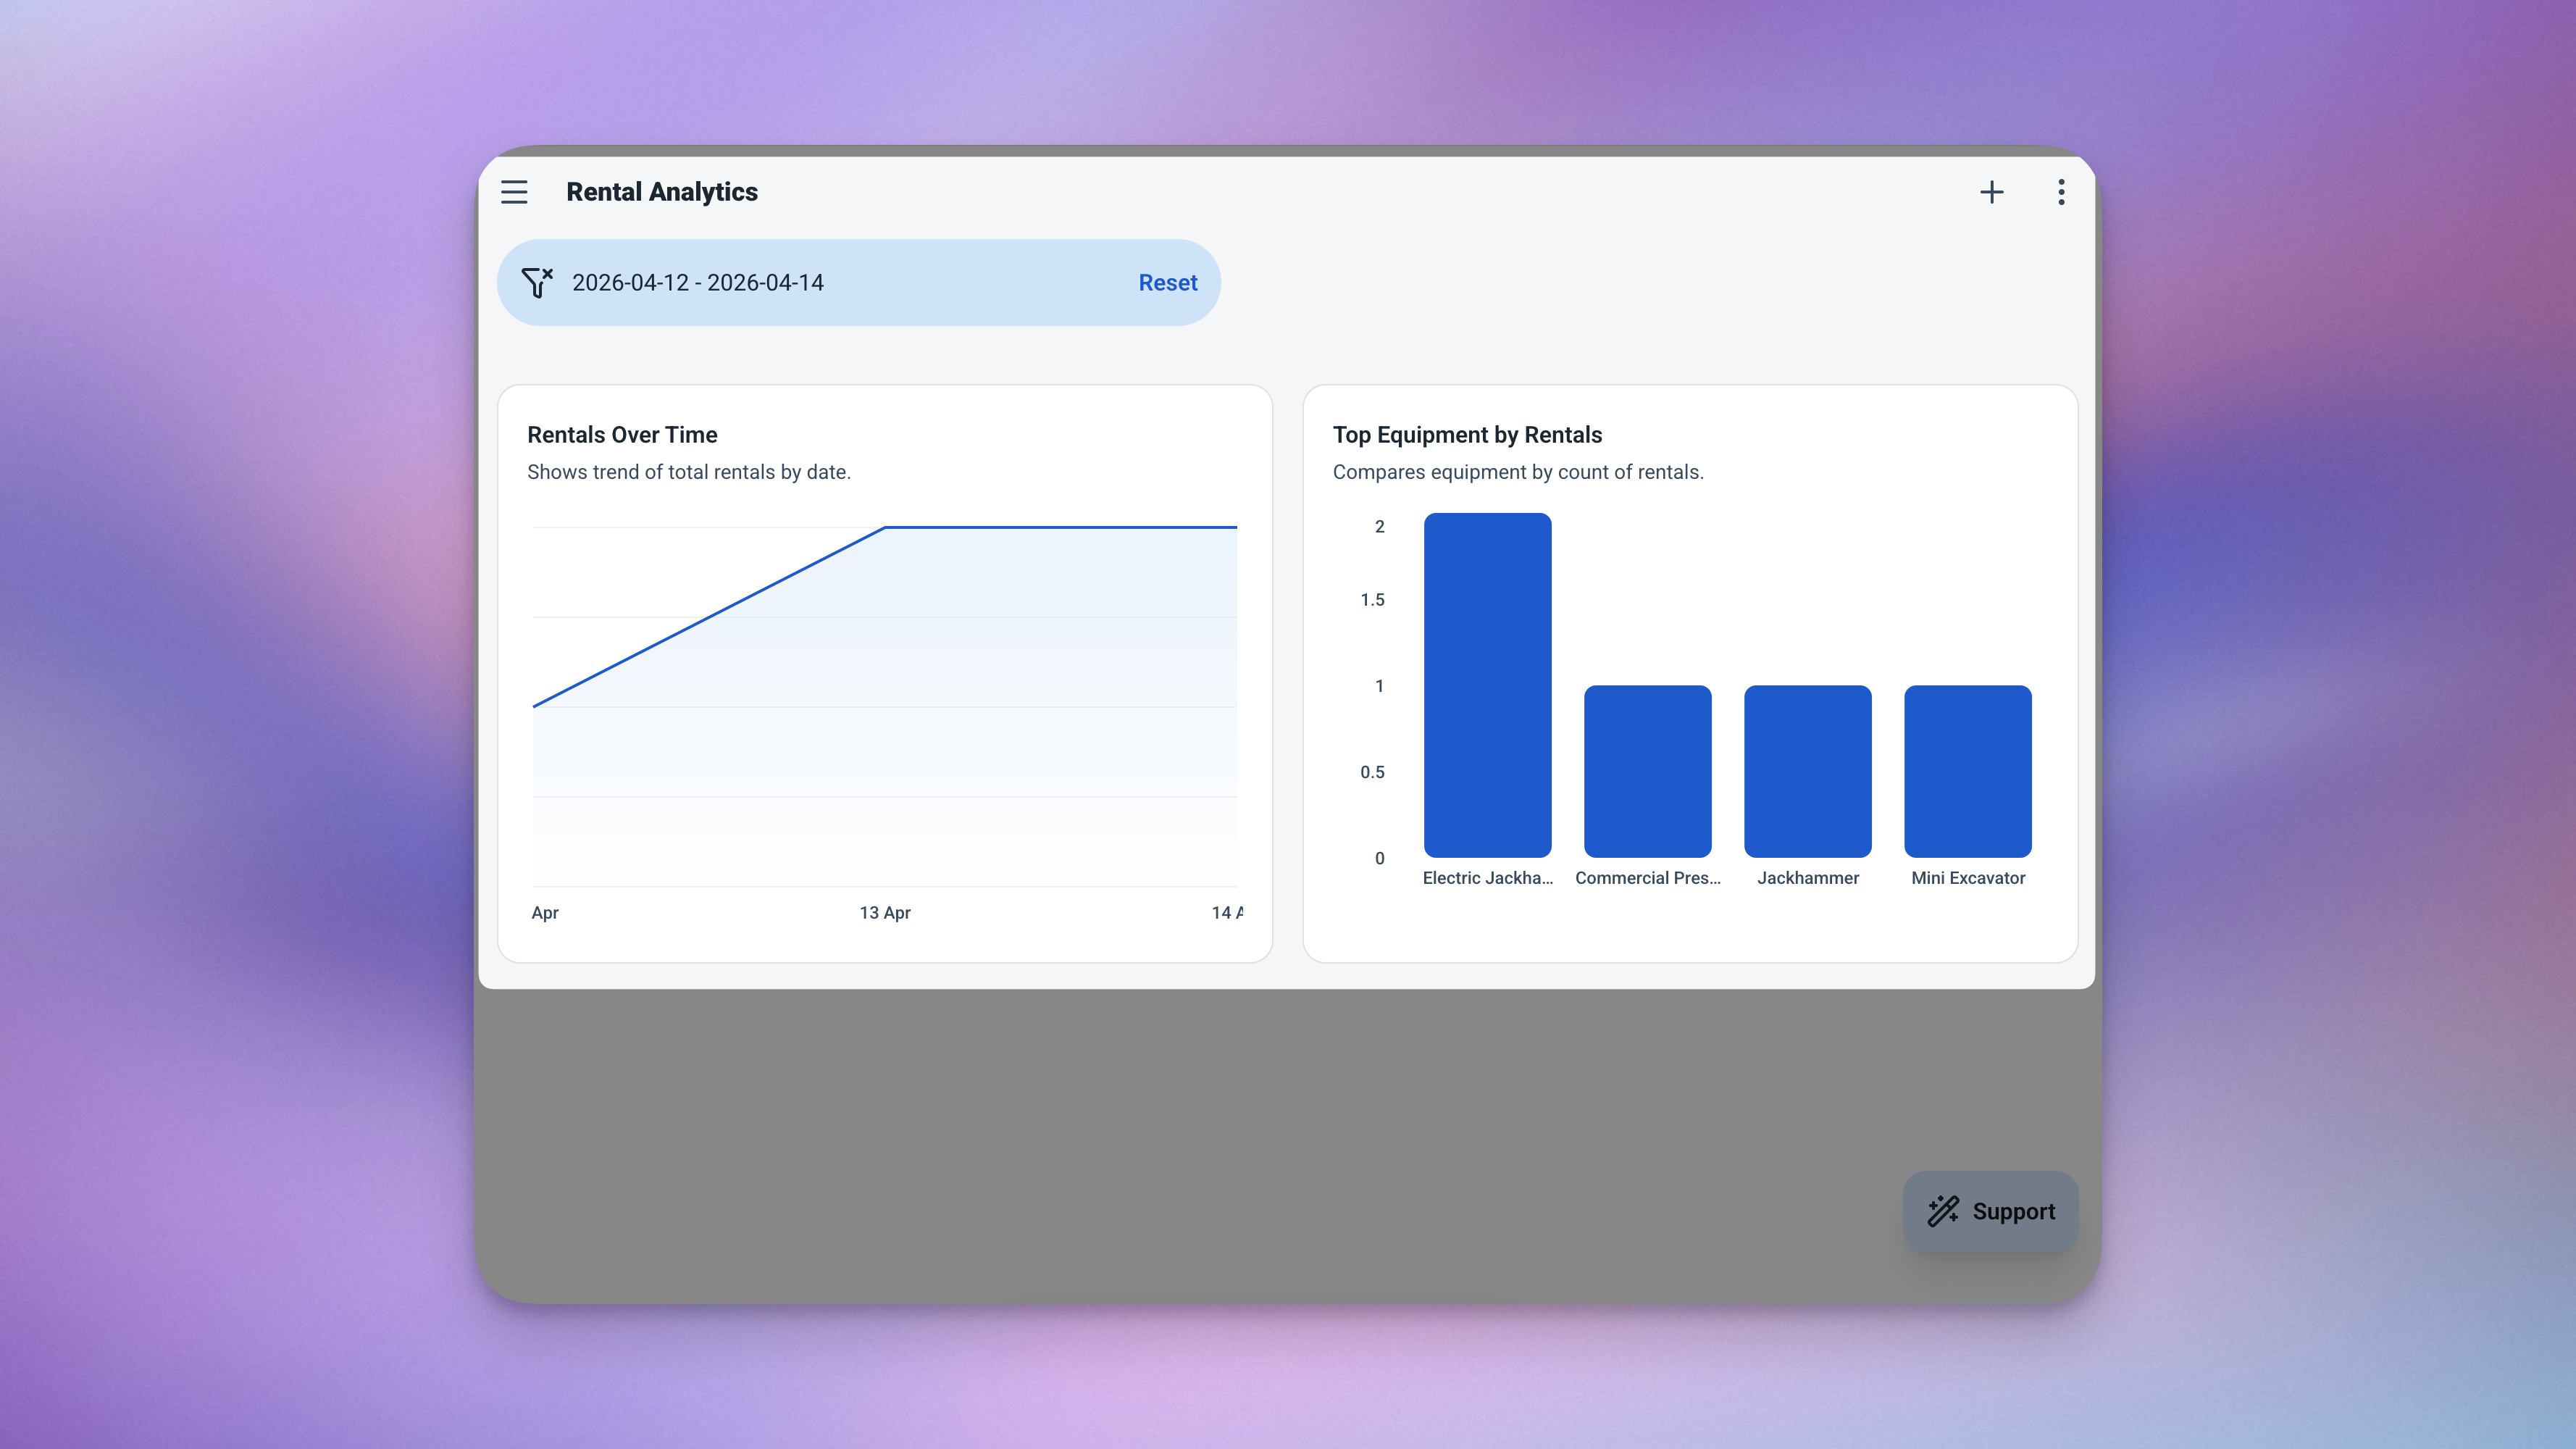Click the Apr axis label
This screenshot has height=1449, width=2576.
click(x=545, y=913)
